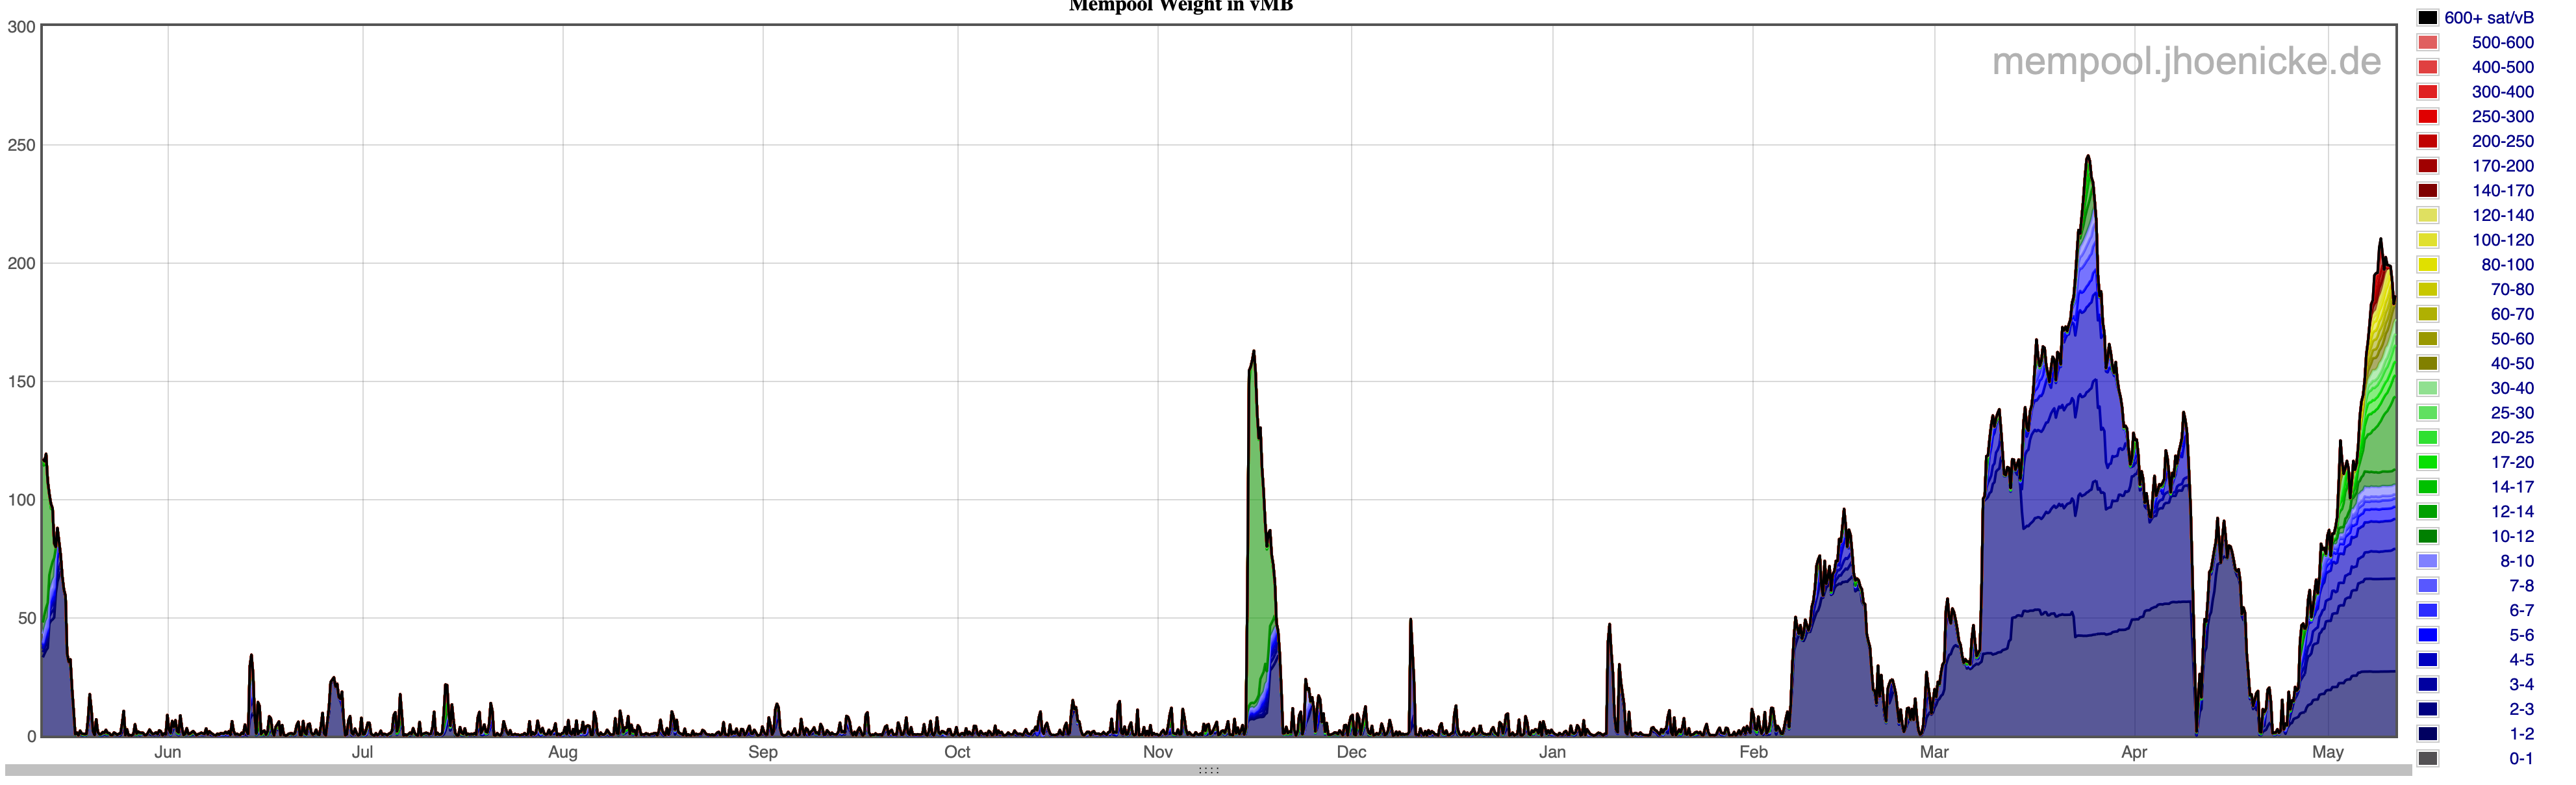
Task: Click the 500-600 legend color swatch
Action: click(x=2427, y=43)
